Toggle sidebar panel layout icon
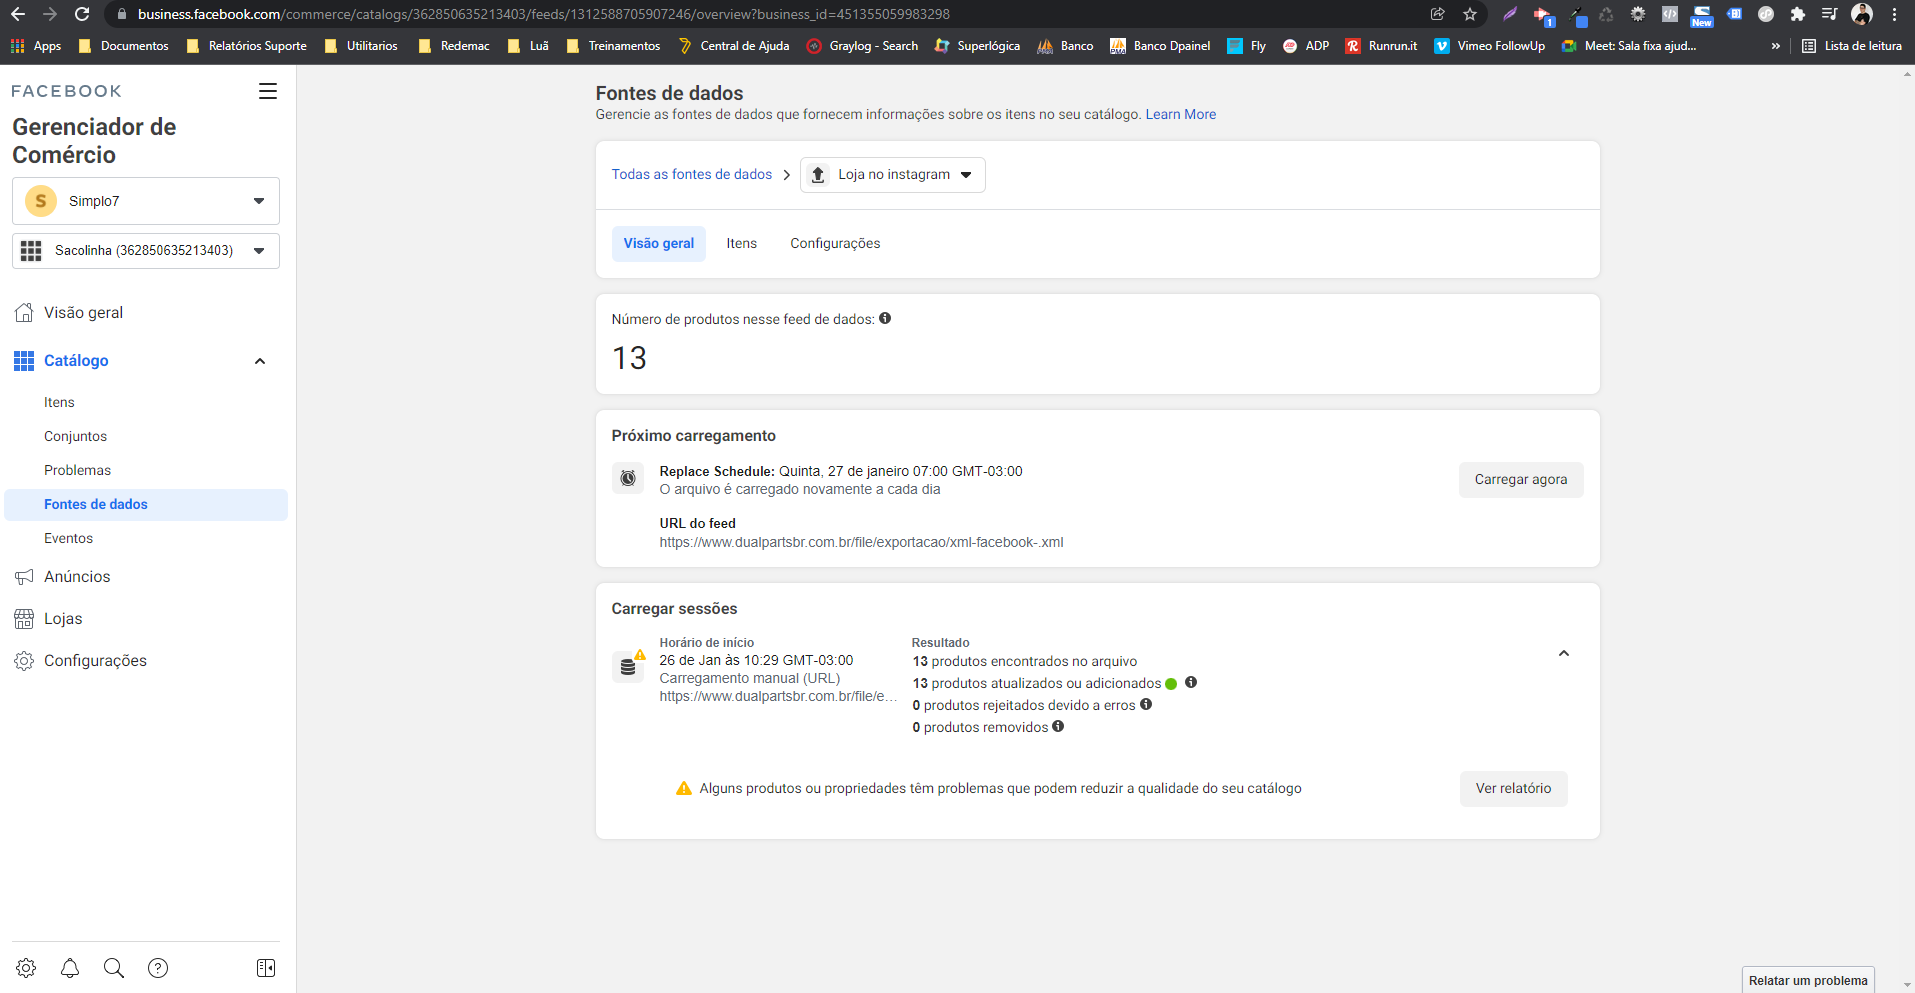 click(266, 968)
